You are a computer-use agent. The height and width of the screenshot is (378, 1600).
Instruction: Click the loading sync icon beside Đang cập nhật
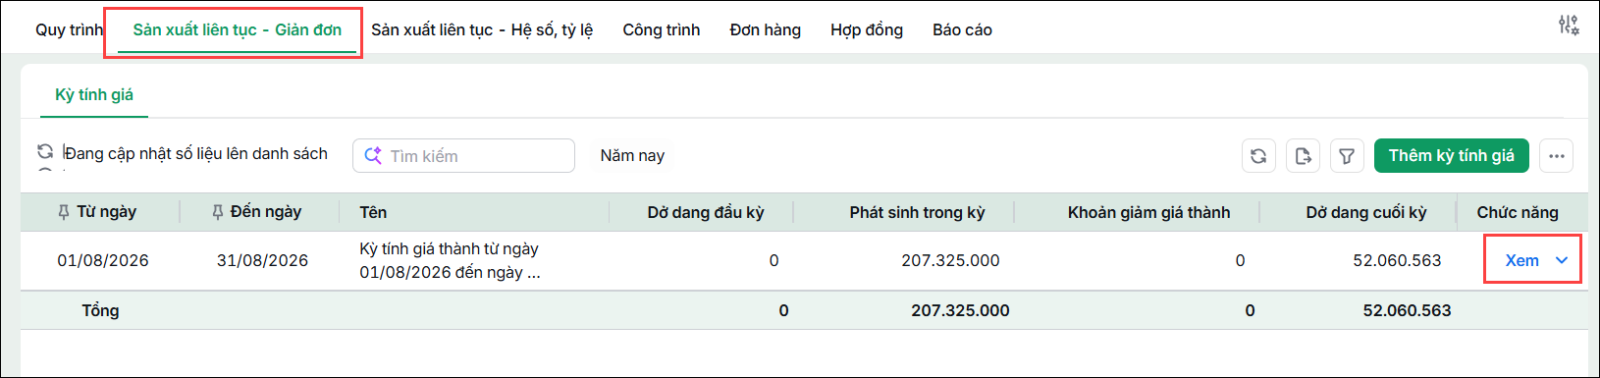click(x=45, y=152)
